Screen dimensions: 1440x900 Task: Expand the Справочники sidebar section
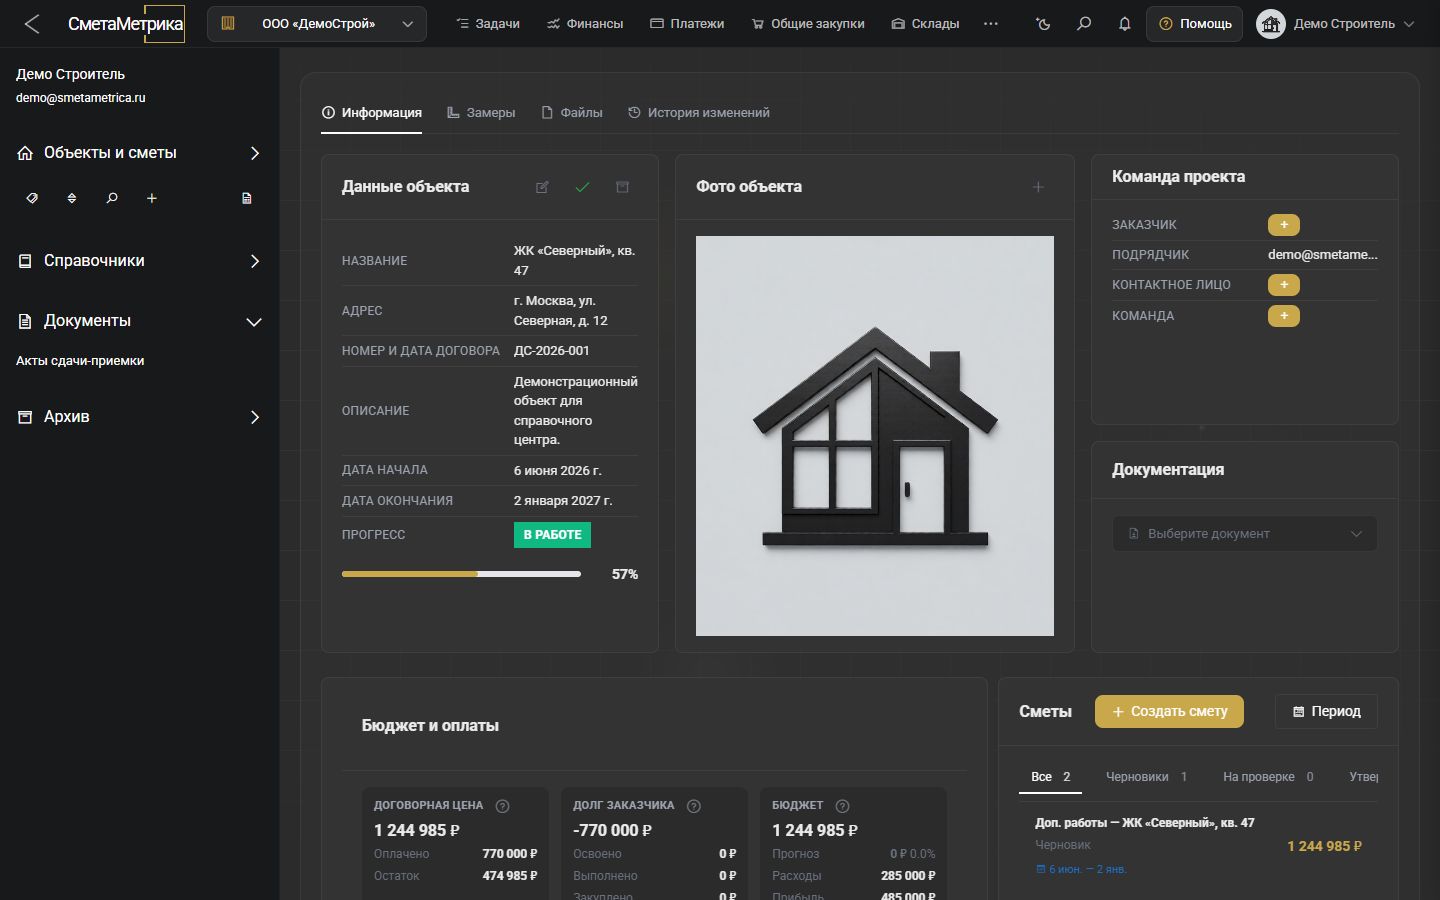[x=140, y=261]
